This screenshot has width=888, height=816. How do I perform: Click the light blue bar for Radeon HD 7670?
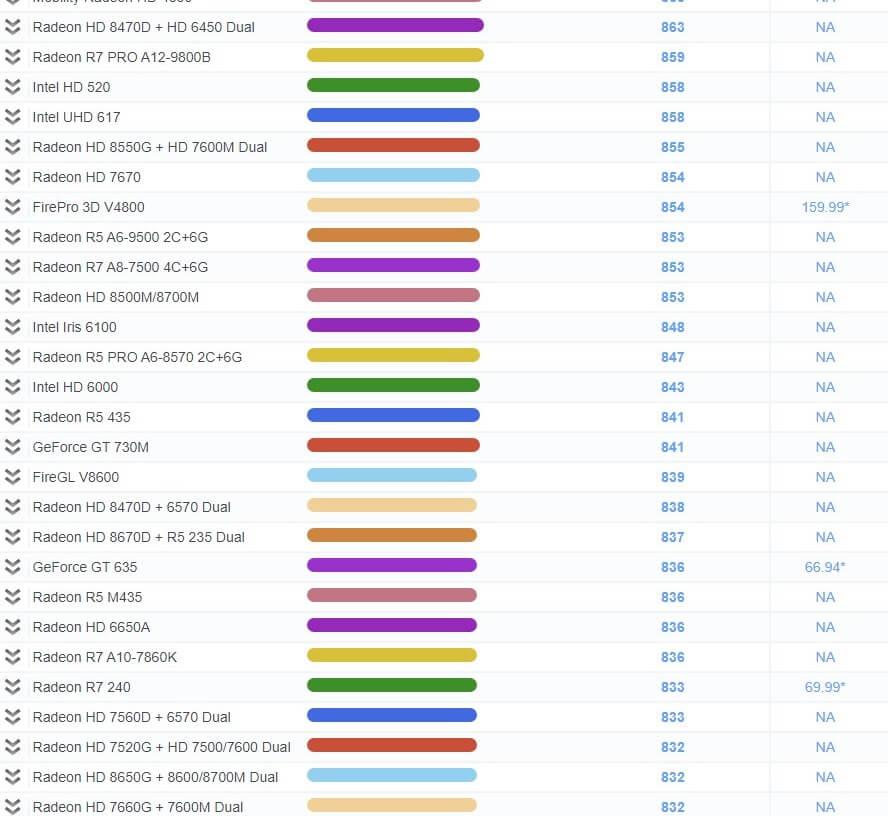tap(393, 176)
